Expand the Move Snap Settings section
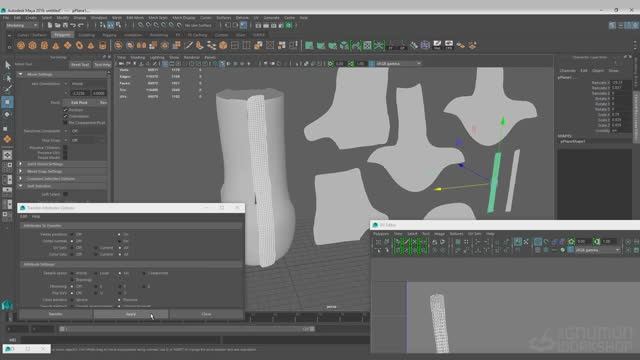The width and height of the screenshot is (640, 360). coord(63,171)
